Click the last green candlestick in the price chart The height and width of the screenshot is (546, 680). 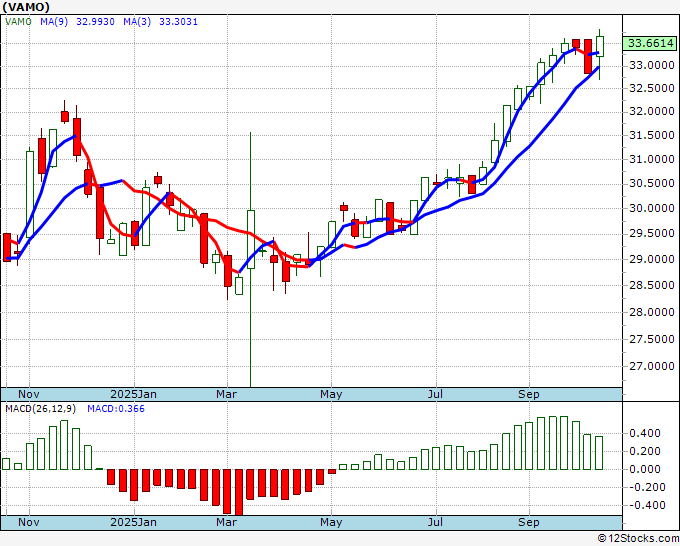[600, 46]
